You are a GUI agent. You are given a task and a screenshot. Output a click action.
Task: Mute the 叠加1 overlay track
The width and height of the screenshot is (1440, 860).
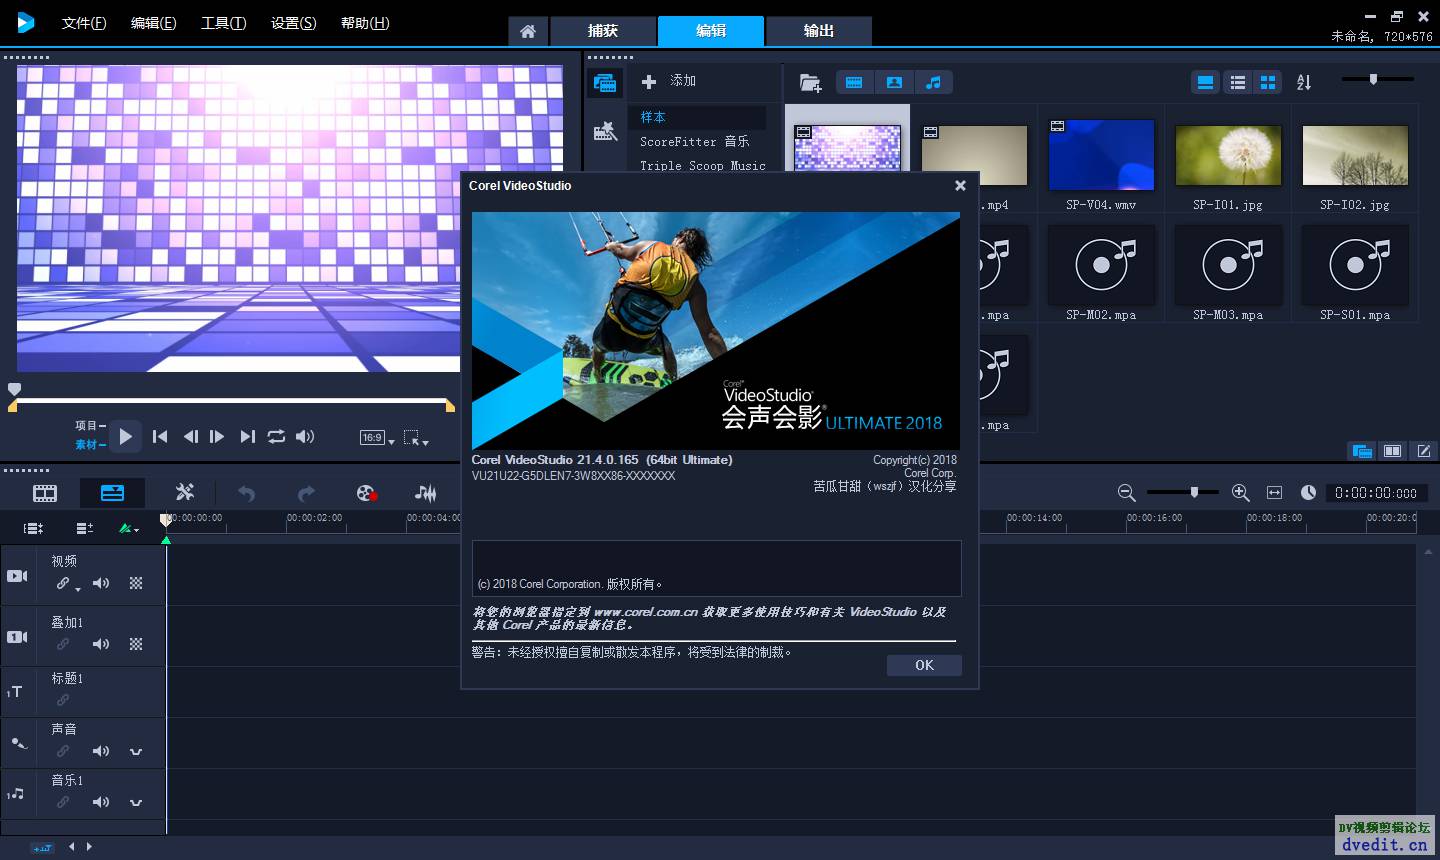point(101,644)
